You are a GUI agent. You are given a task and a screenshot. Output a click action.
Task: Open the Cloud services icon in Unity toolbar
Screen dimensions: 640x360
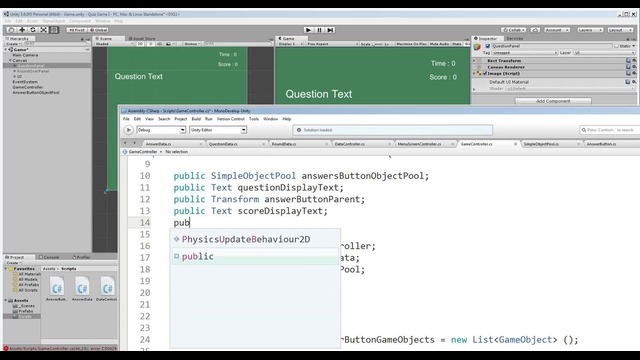click(535, 30)
